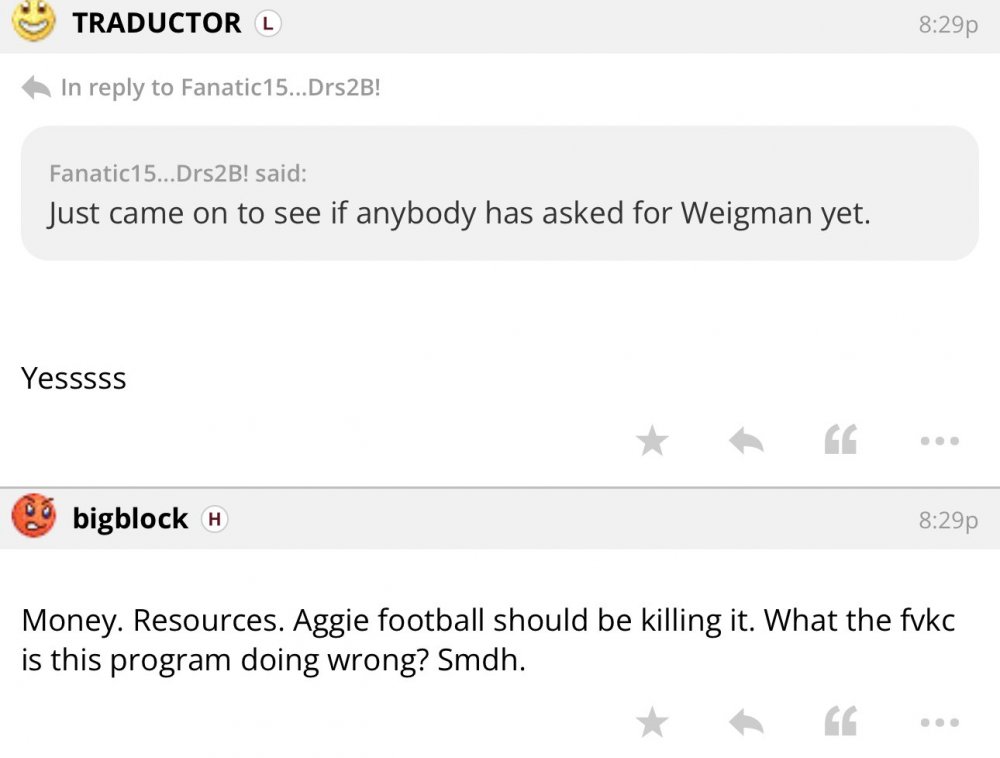Viewport: 1000px width, 758px height.
Task: Star TRADUCTOR's 'Yesssss' post
Action: click(x=653, y=440)
